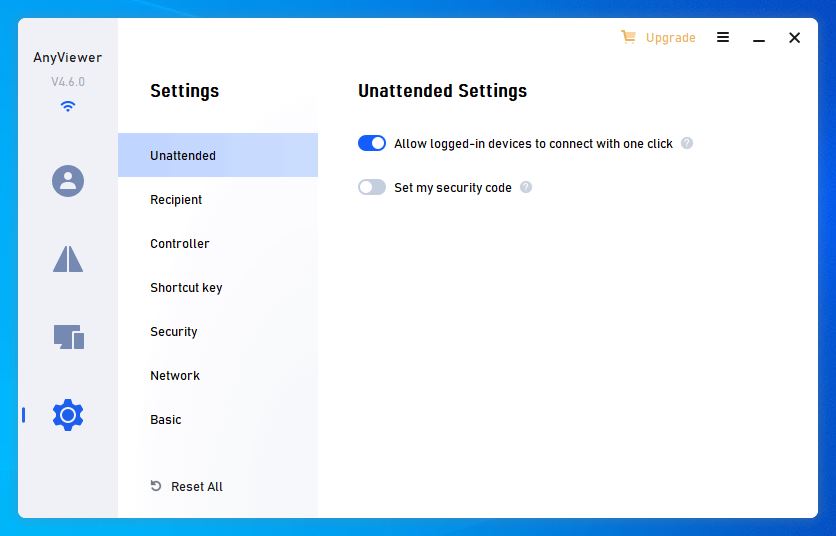This screenshot has height=536, width=836.
Task: Click the shopping cart icon beside Upgrade
Action: tap(628, 37)
